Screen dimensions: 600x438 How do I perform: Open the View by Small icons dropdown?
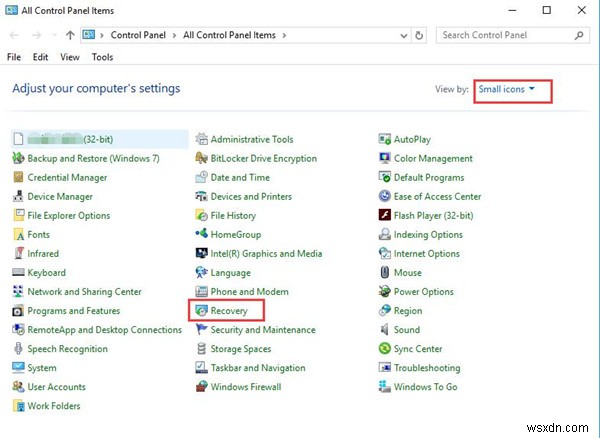coord(506,89)
